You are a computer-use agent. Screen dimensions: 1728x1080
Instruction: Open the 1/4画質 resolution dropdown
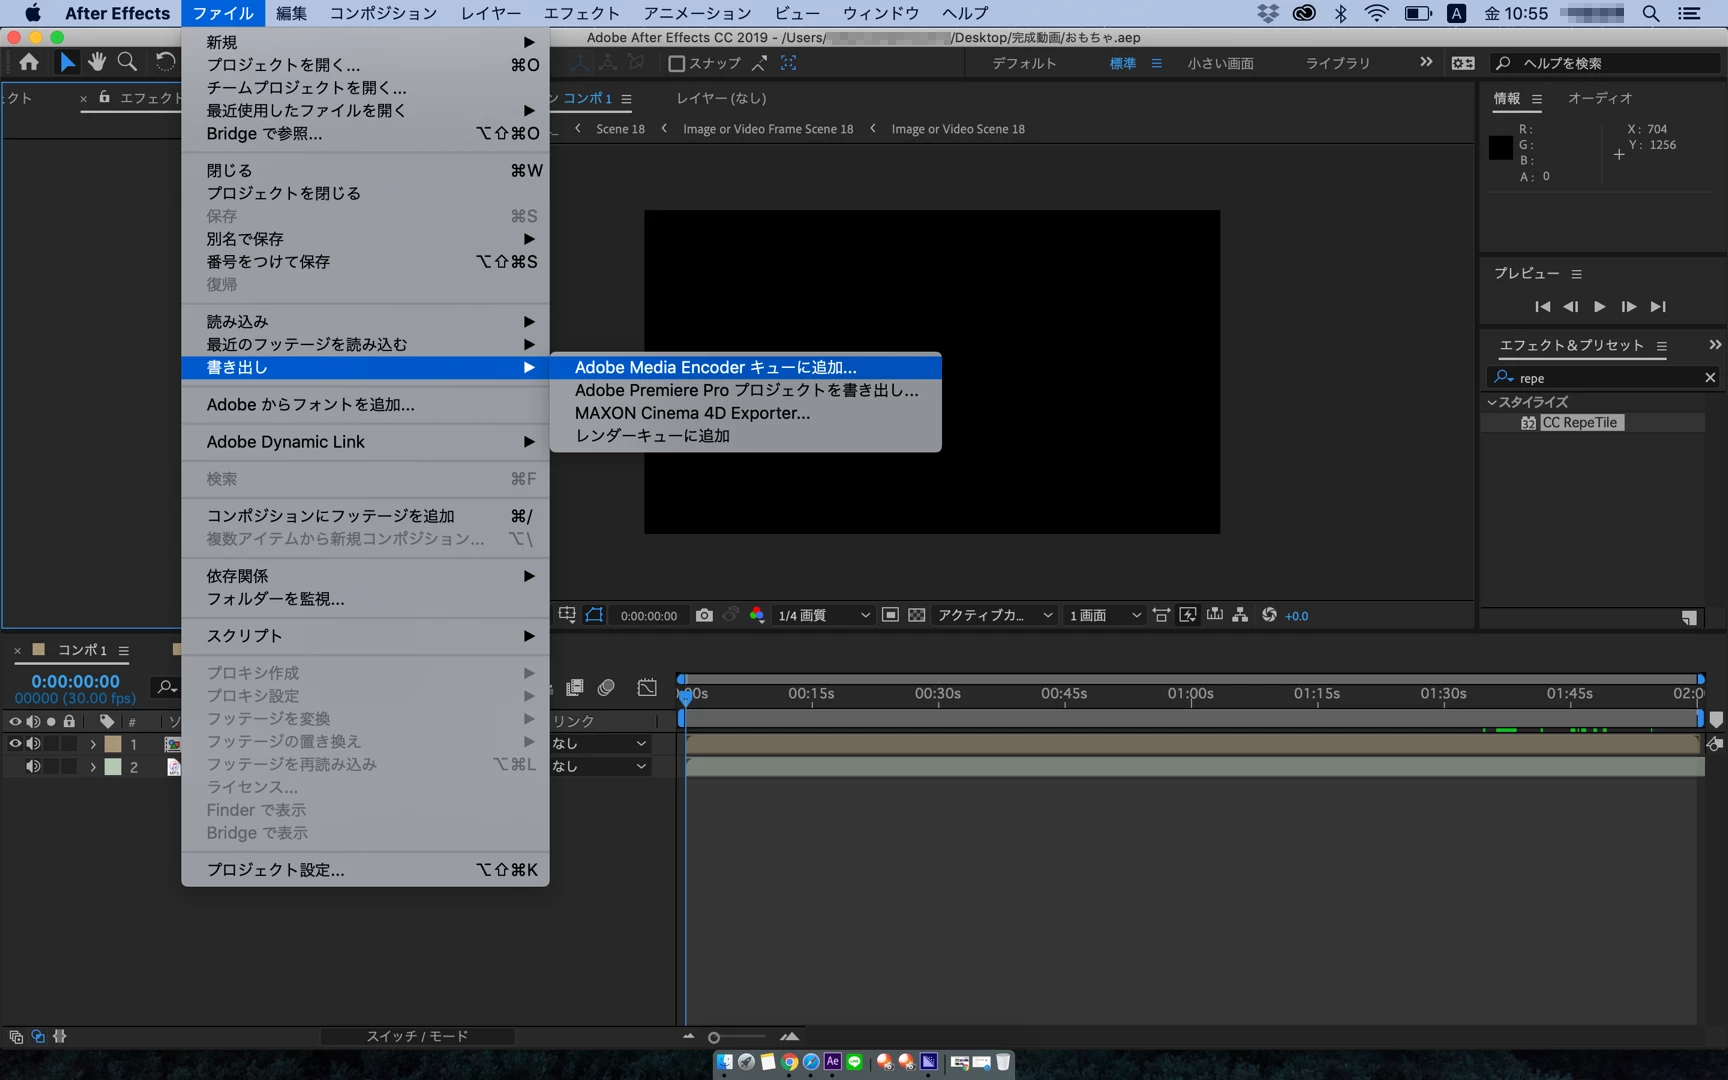[x=824, y=615]
